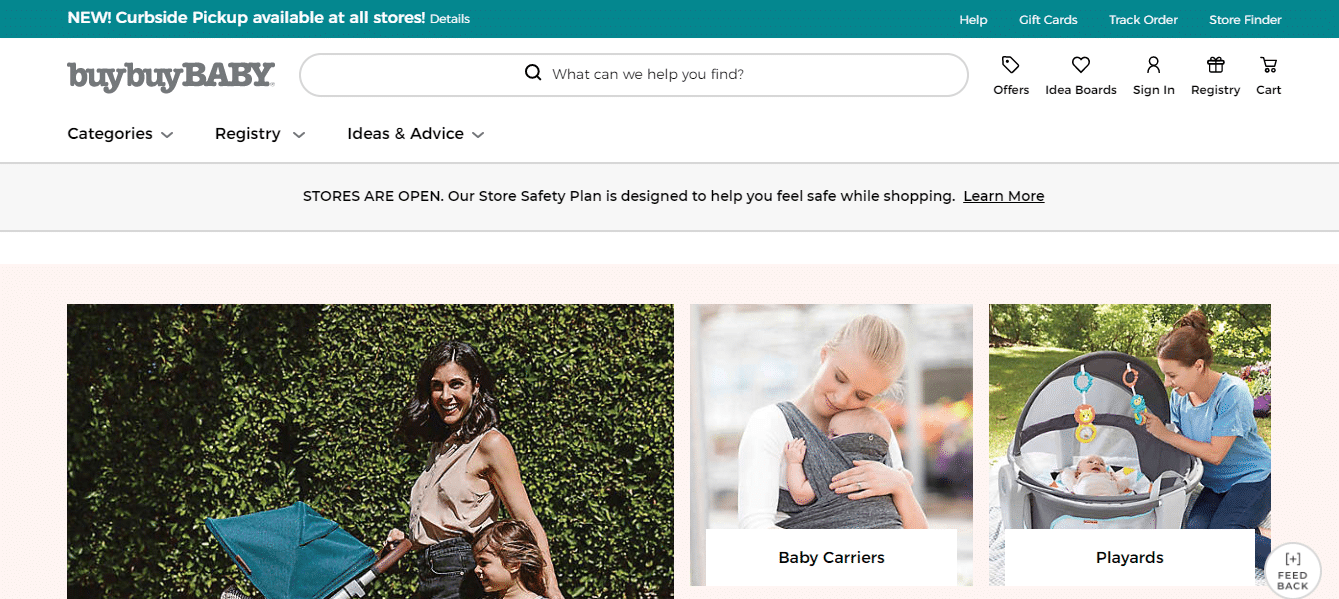The image size is (1339, 599).
Task: Click the Offers tag icon
Action: click(1011, 66)
